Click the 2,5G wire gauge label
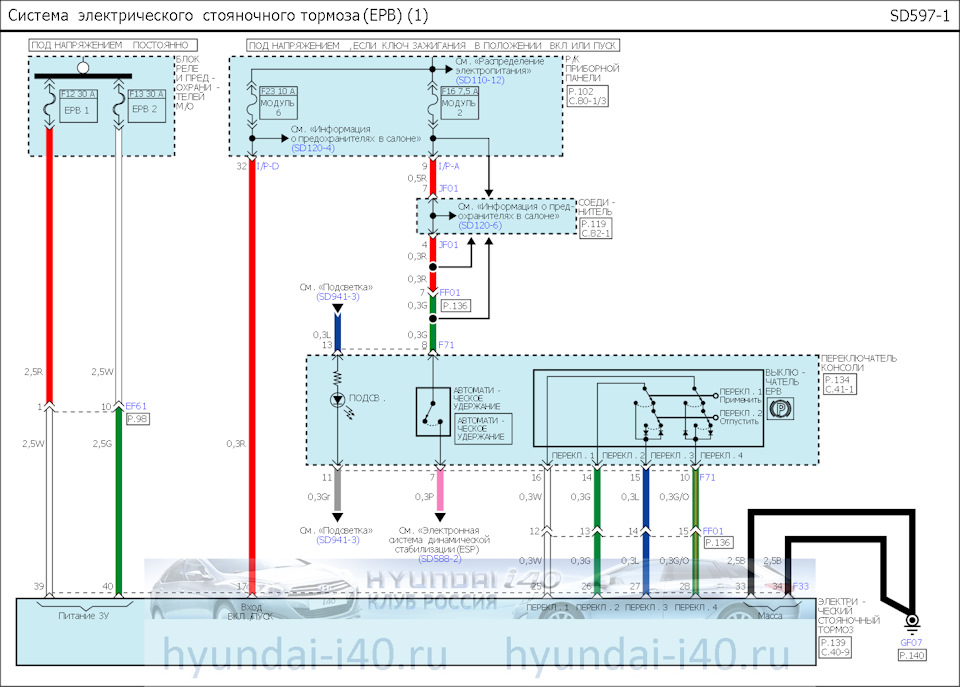This screenshot has height=687, width=960. pos(102,443)
